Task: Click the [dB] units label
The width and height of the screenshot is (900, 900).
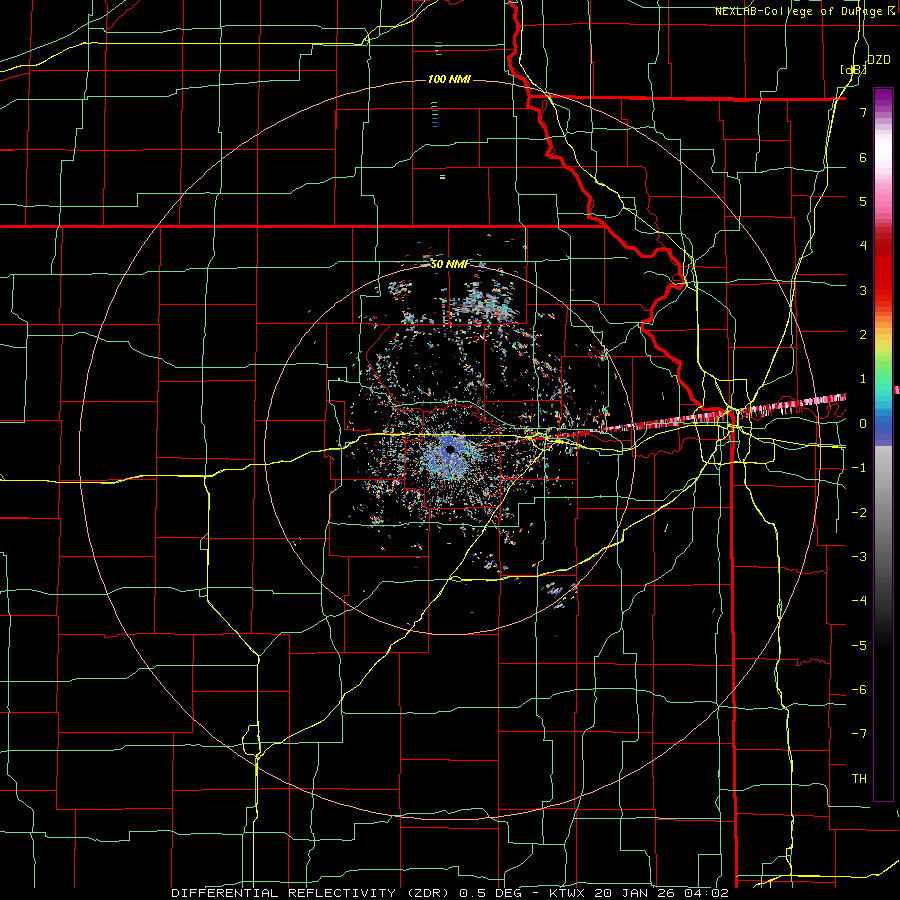Action: (x=853, y=69)
